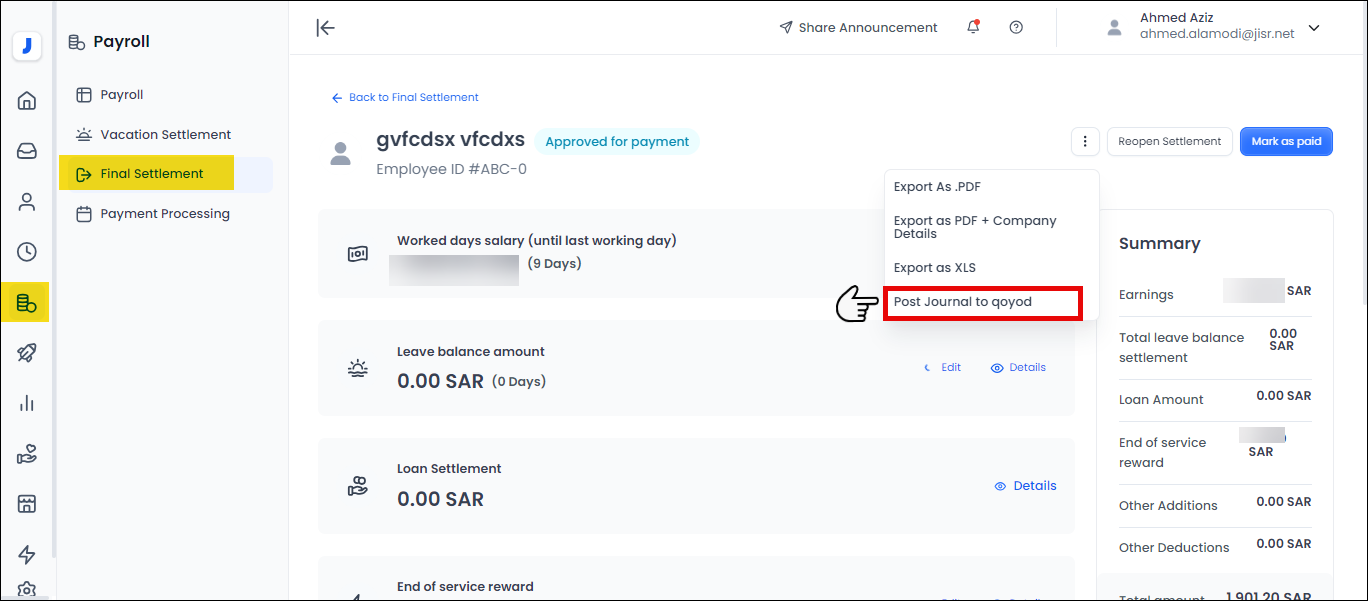Open the Home icon in sidebar
1368x601 pixels.
pos(27,100)
